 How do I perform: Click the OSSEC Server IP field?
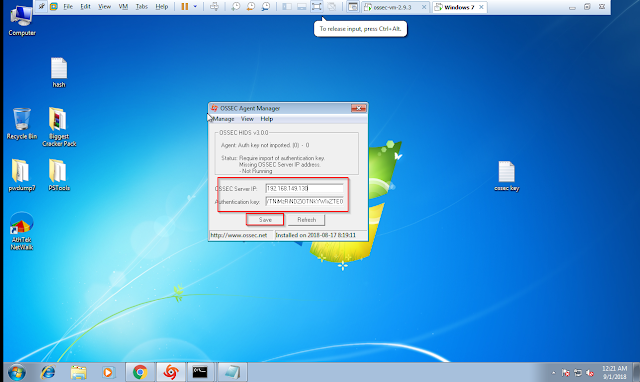(304, 188)
